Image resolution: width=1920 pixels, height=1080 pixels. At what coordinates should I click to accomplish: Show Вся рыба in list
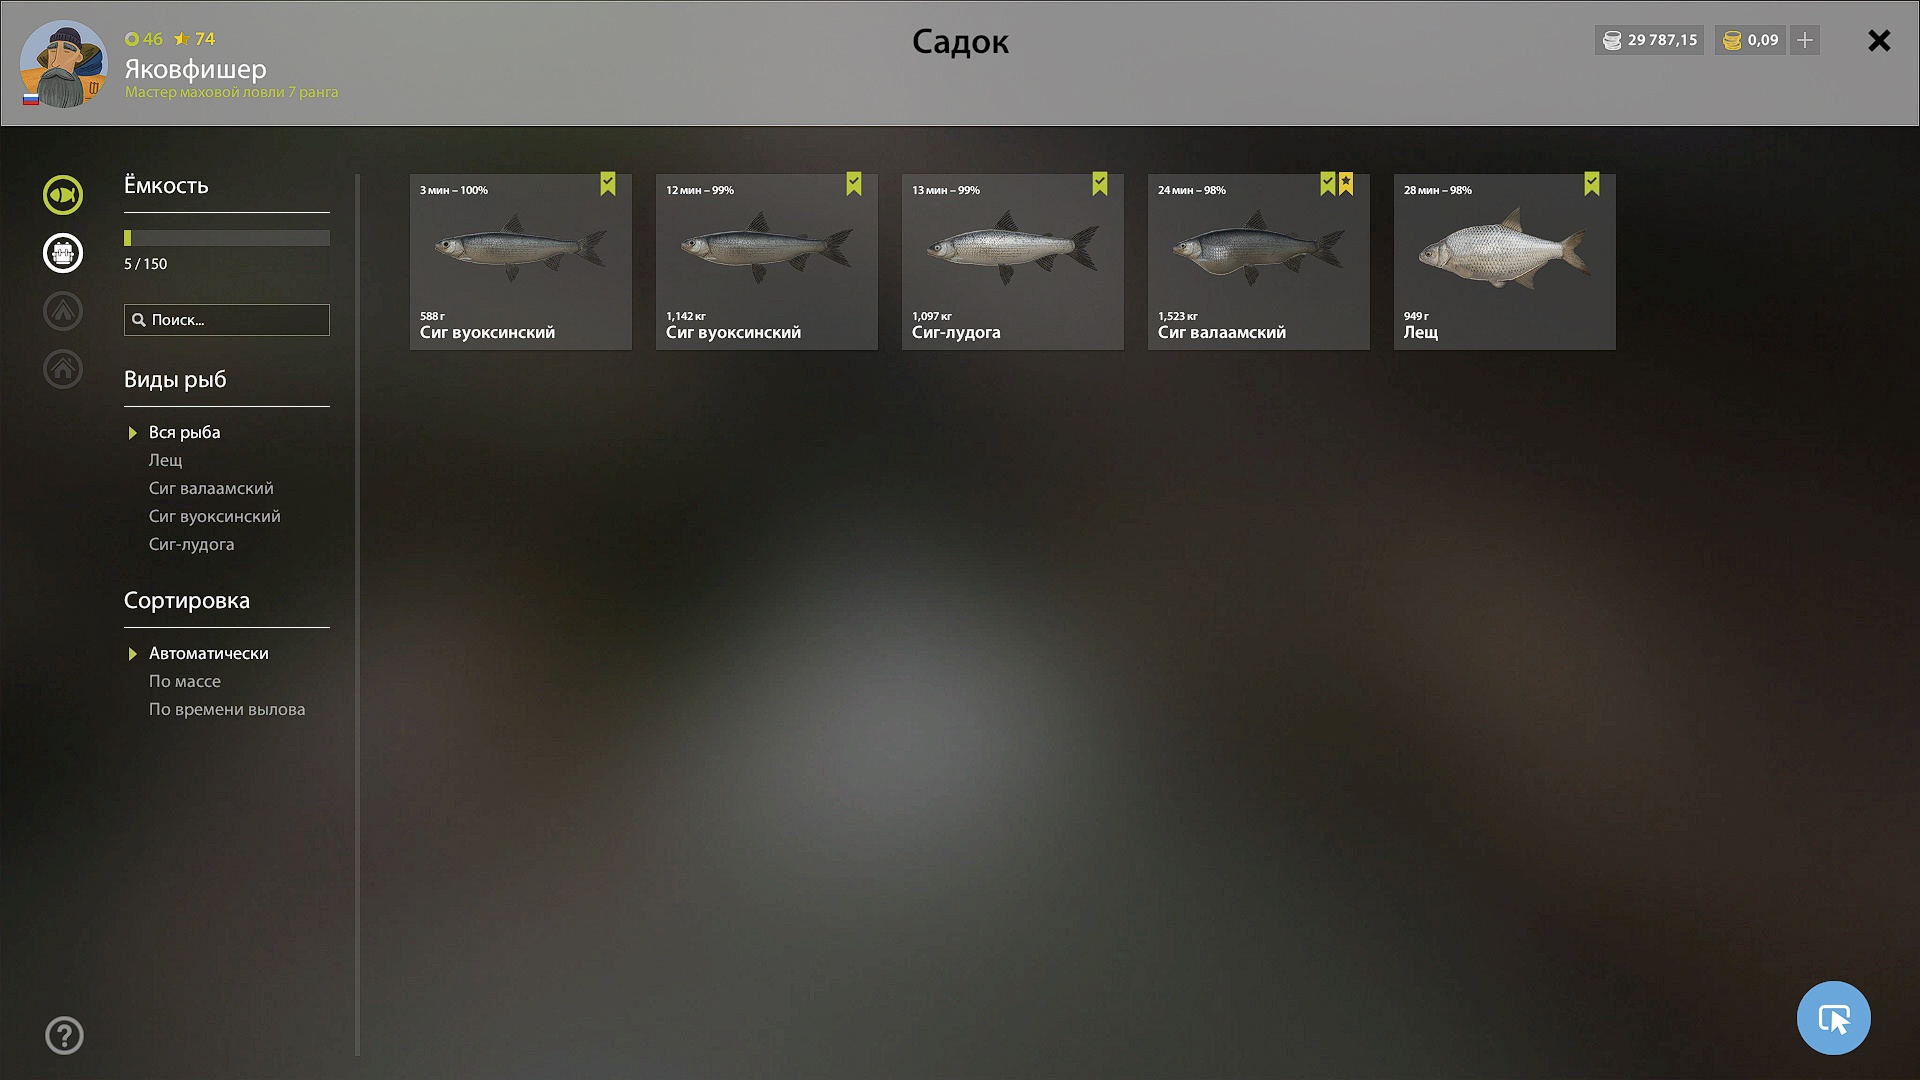[185, 432]
